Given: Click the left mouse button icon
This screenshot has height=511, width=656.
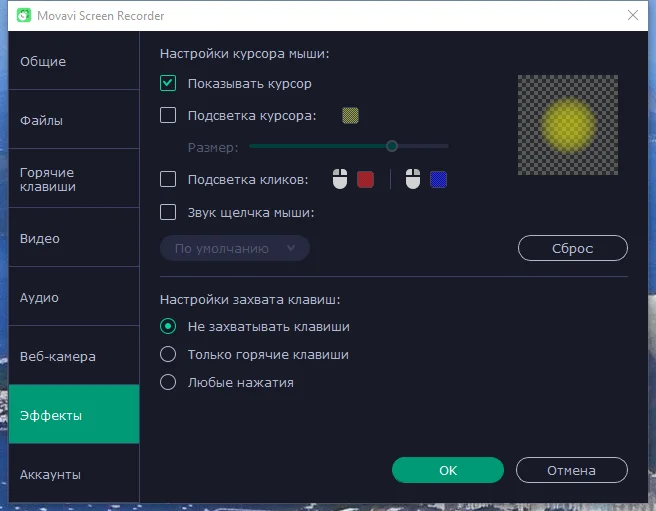Looking at the screenshot, I should click(x=340, y=179).
